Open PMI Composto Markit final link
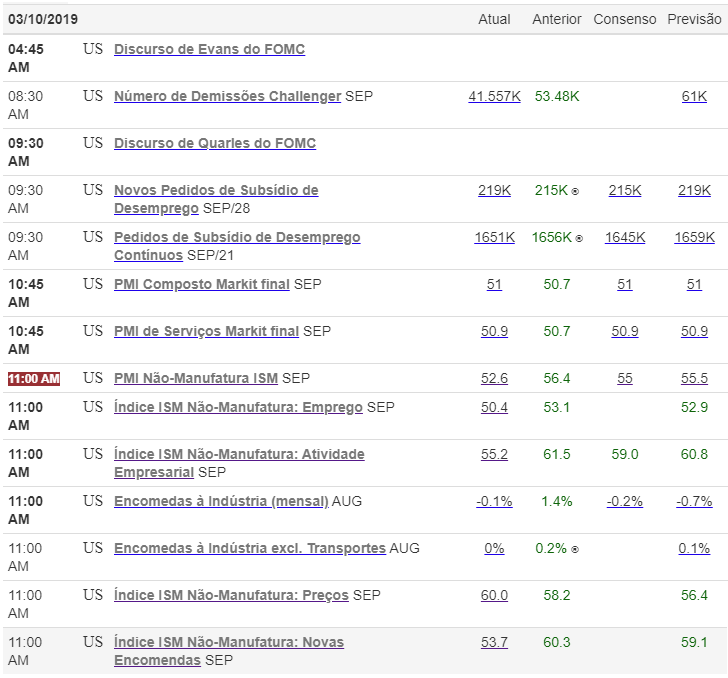Screen dimensions: 728x678 pos(202,284)
